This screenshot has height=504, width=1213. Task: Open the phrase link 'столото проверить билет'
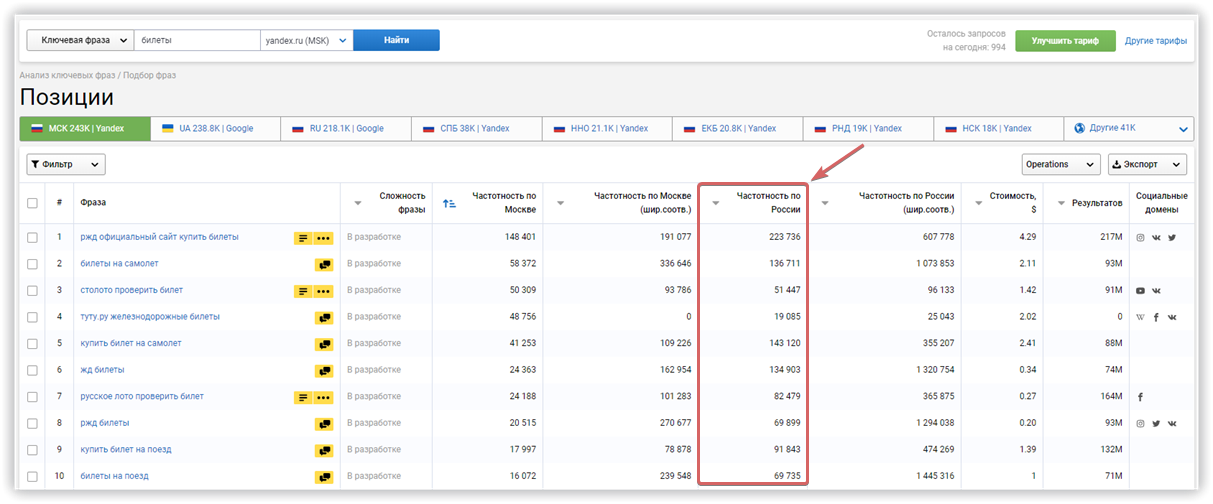click(x=131, y=290)
